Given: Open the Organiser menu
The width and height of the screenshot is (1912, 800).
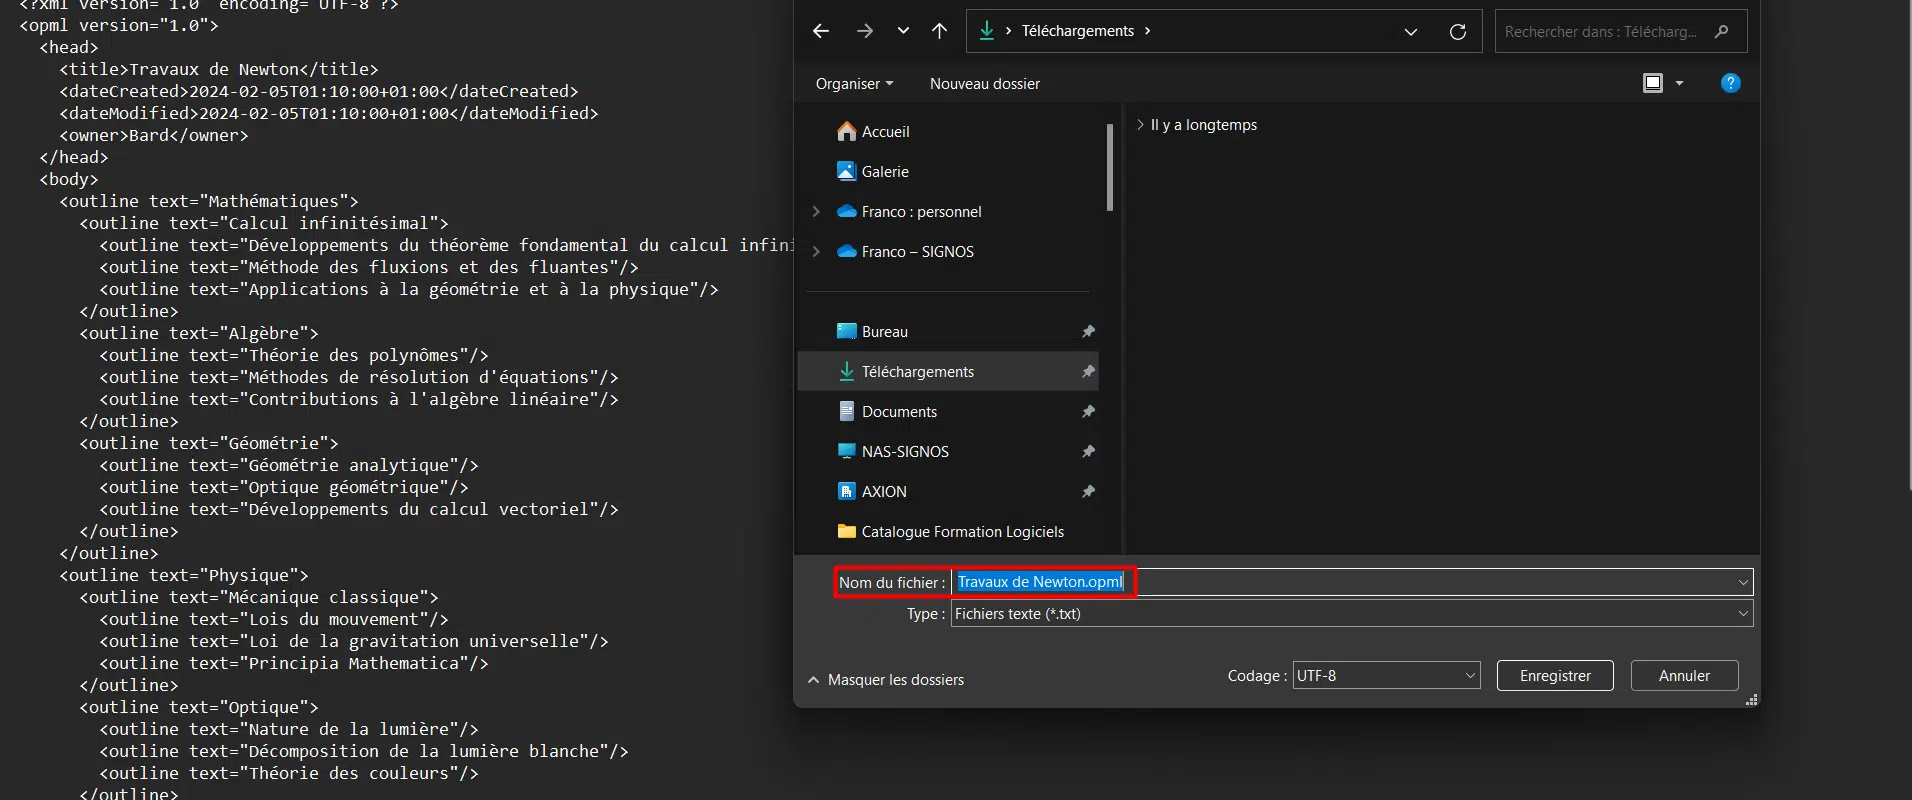Looking at the screenshot, I should click(854, 84).
